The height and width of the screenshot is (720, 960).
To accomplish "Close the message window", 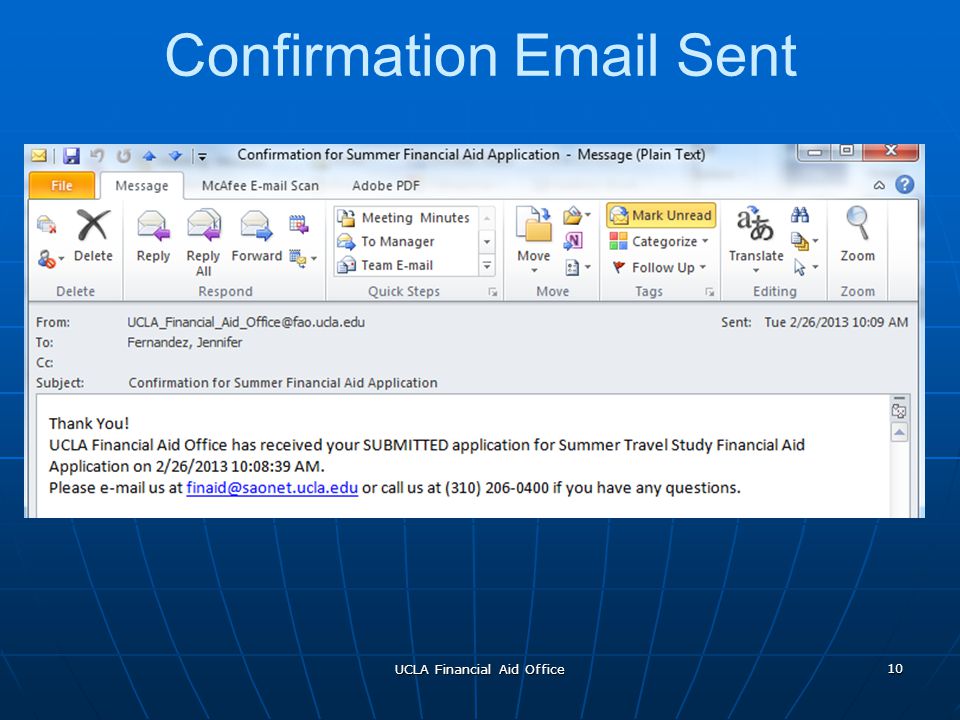I will pos(891,151).
